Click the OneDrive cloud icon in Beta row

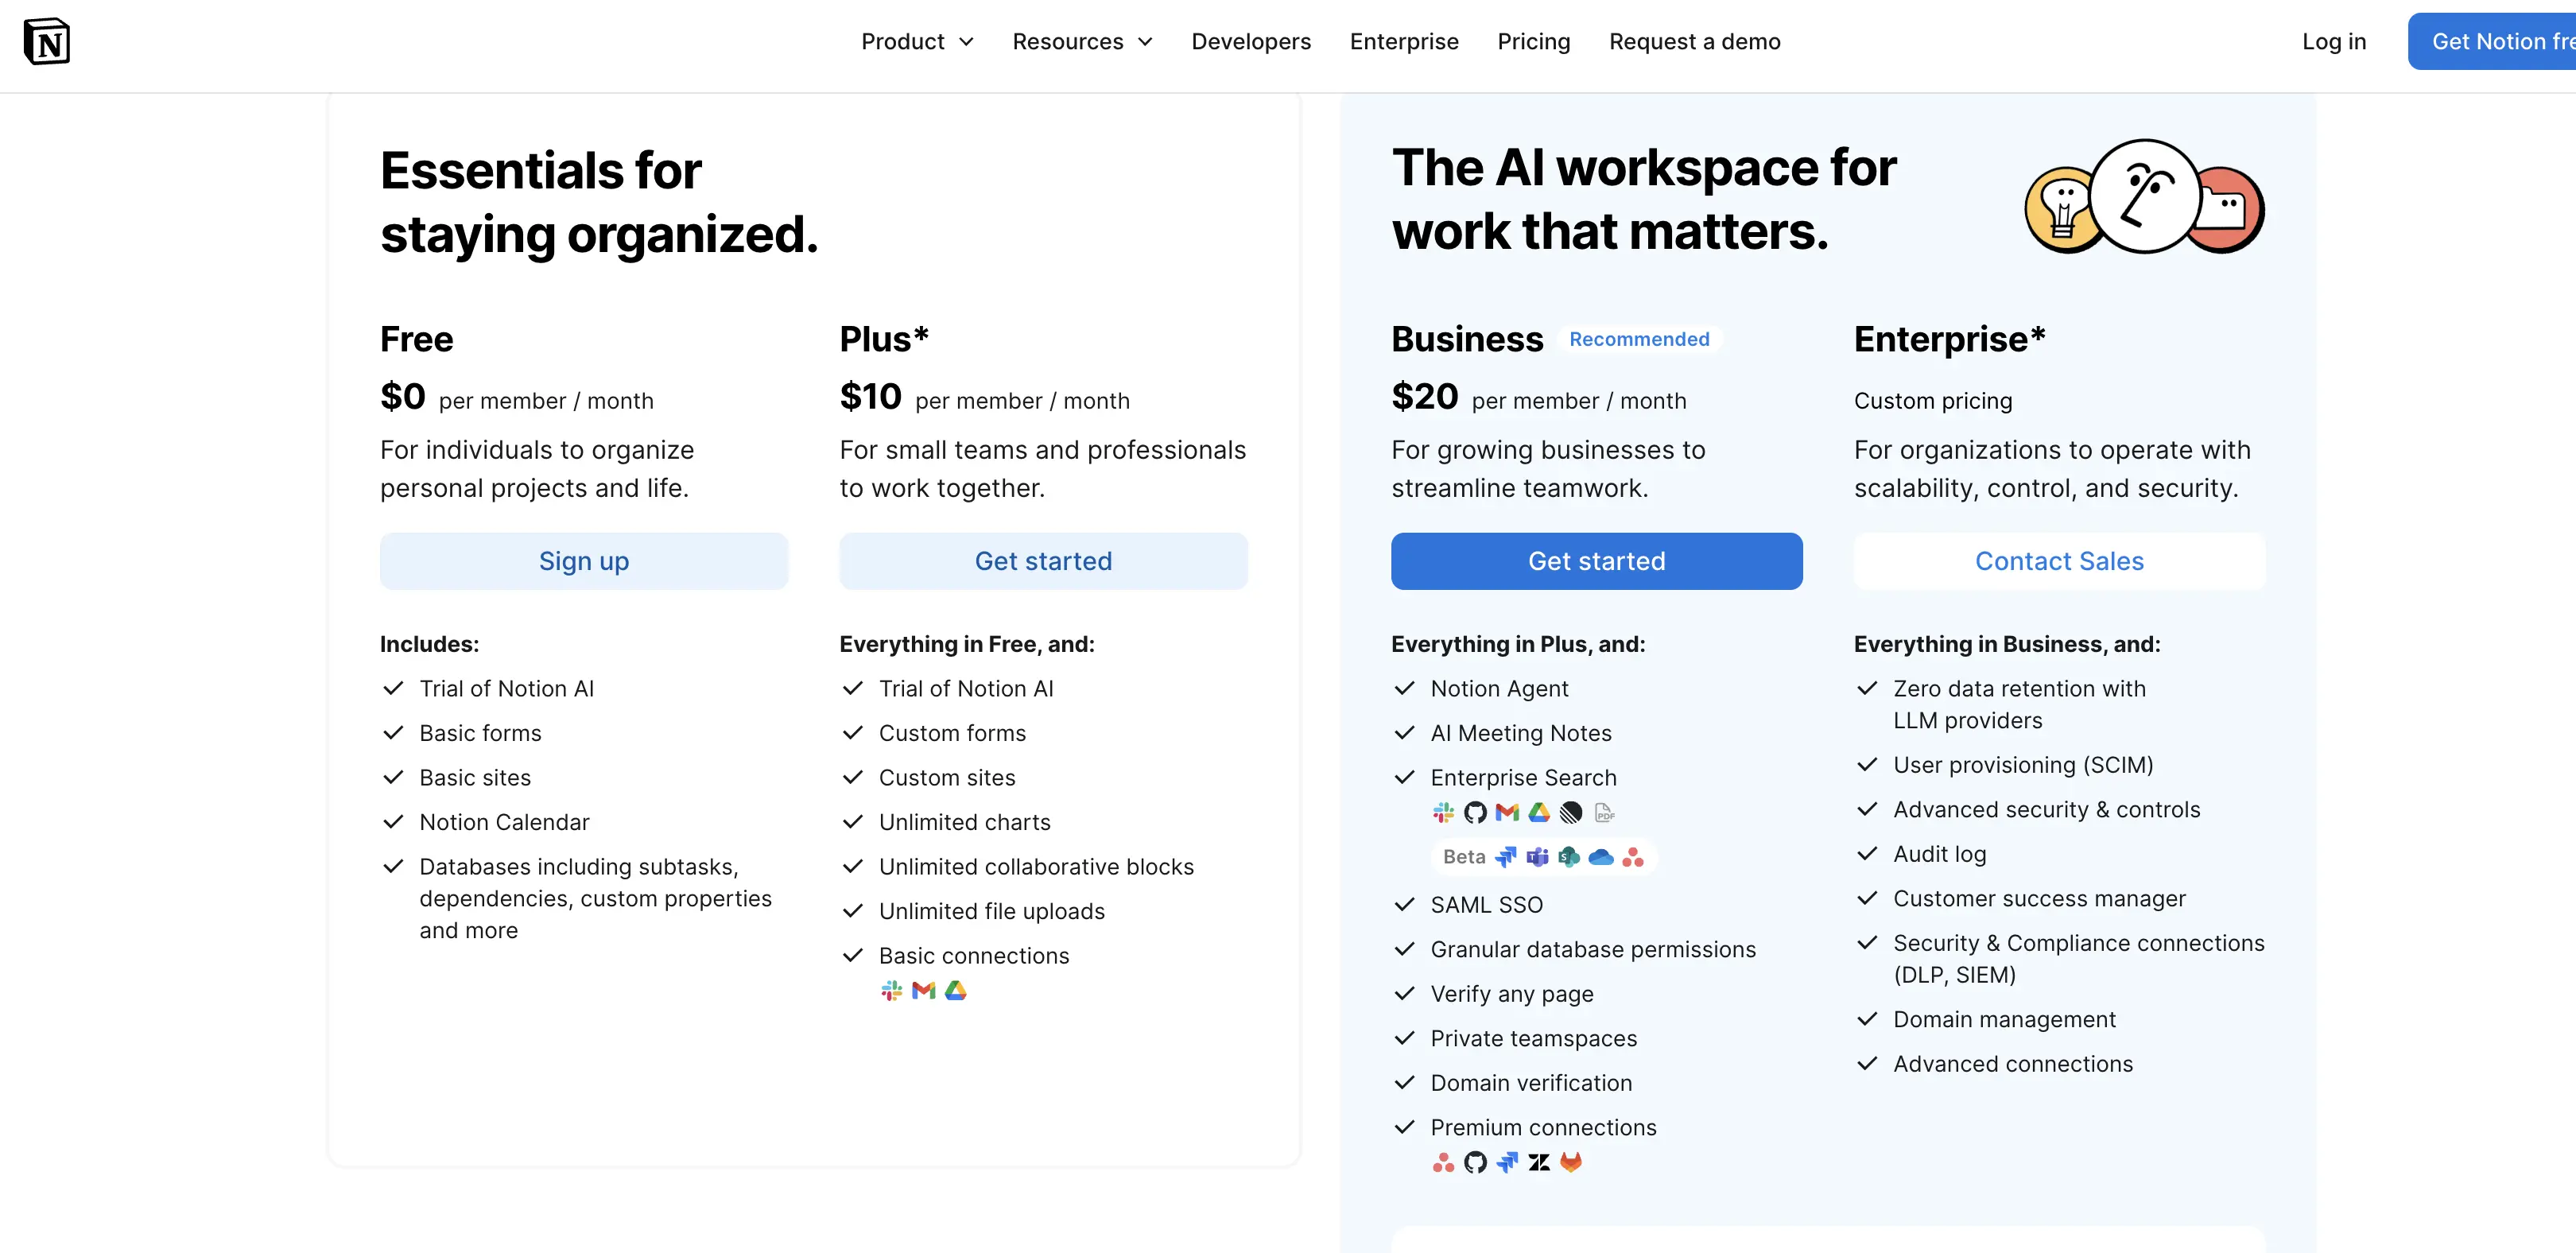coord(1601,857)
